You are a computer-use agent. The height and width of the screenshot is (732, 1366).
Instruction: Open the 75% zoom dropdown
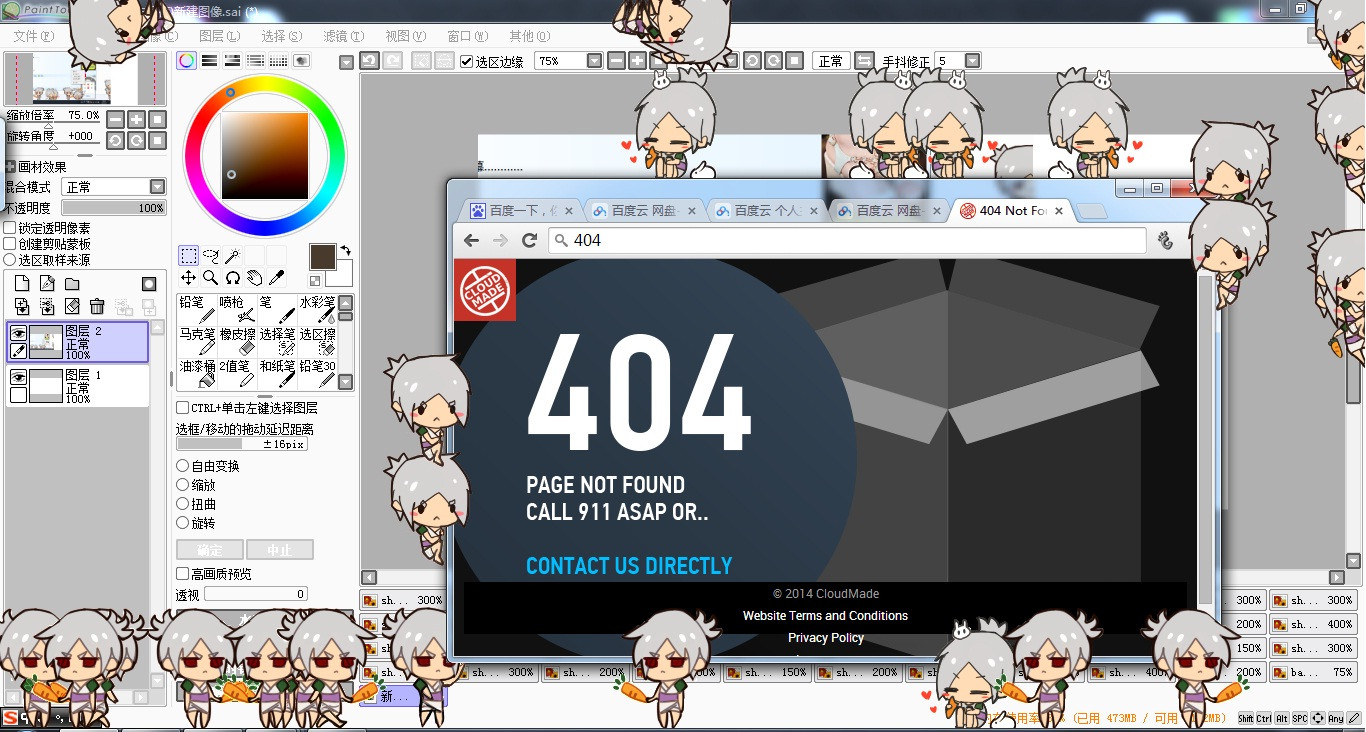(594, 61)
